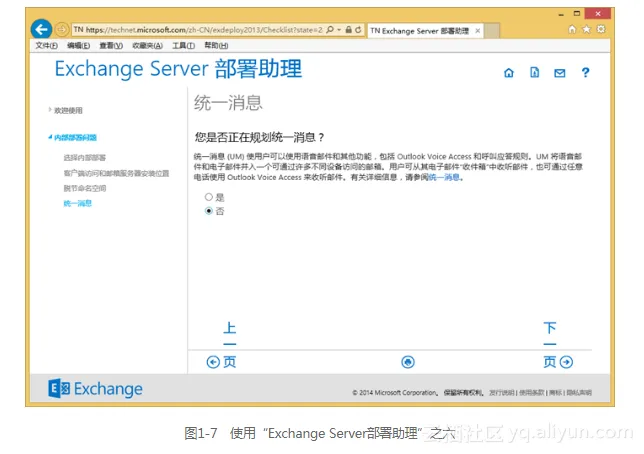Click the browser back arrow button
Viewport: 644px width, 454px height.
point(42,30)
